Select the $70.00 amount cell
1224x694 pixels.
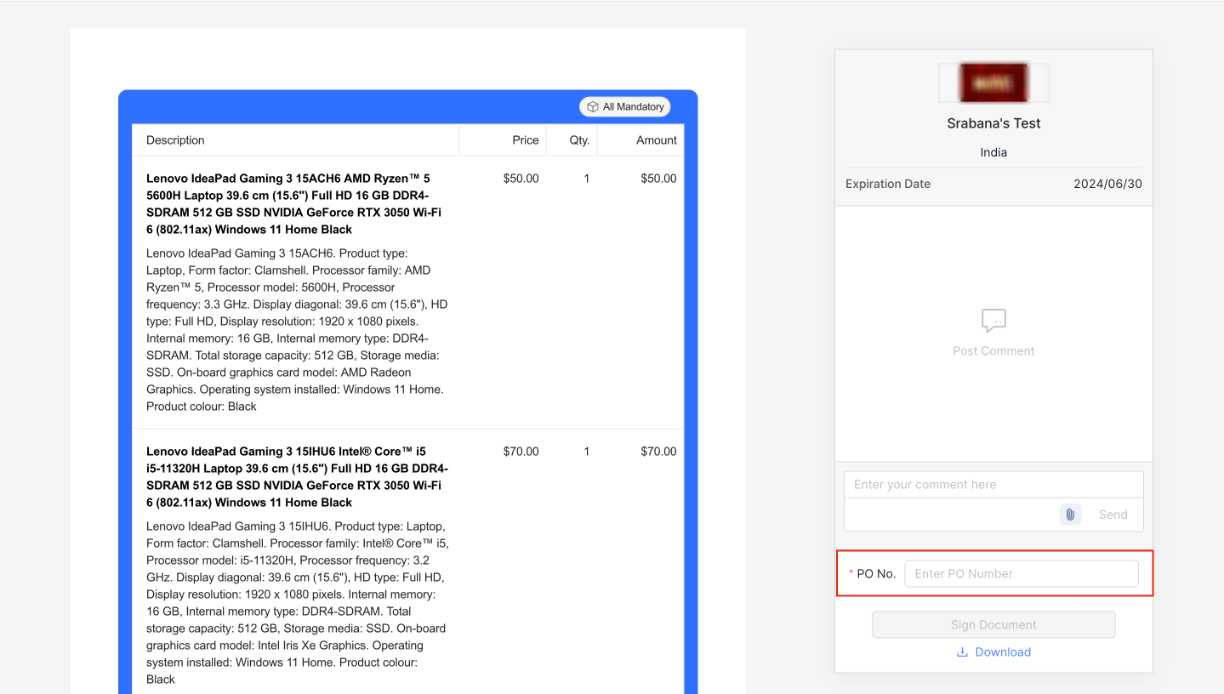point(659,452)
